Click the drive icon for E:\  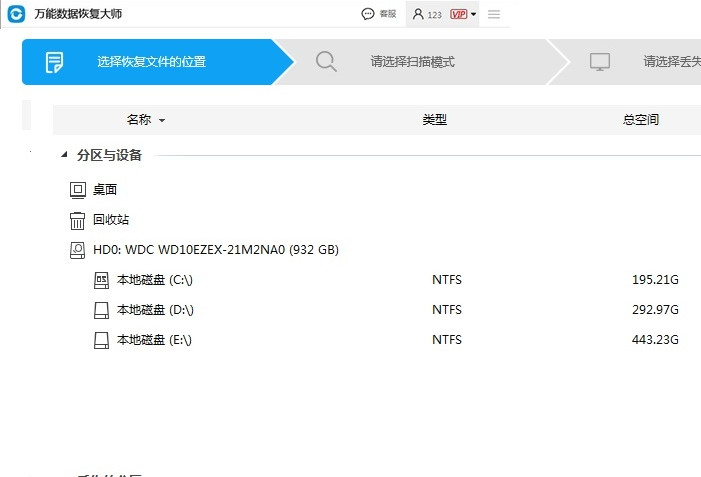point(101,340)
